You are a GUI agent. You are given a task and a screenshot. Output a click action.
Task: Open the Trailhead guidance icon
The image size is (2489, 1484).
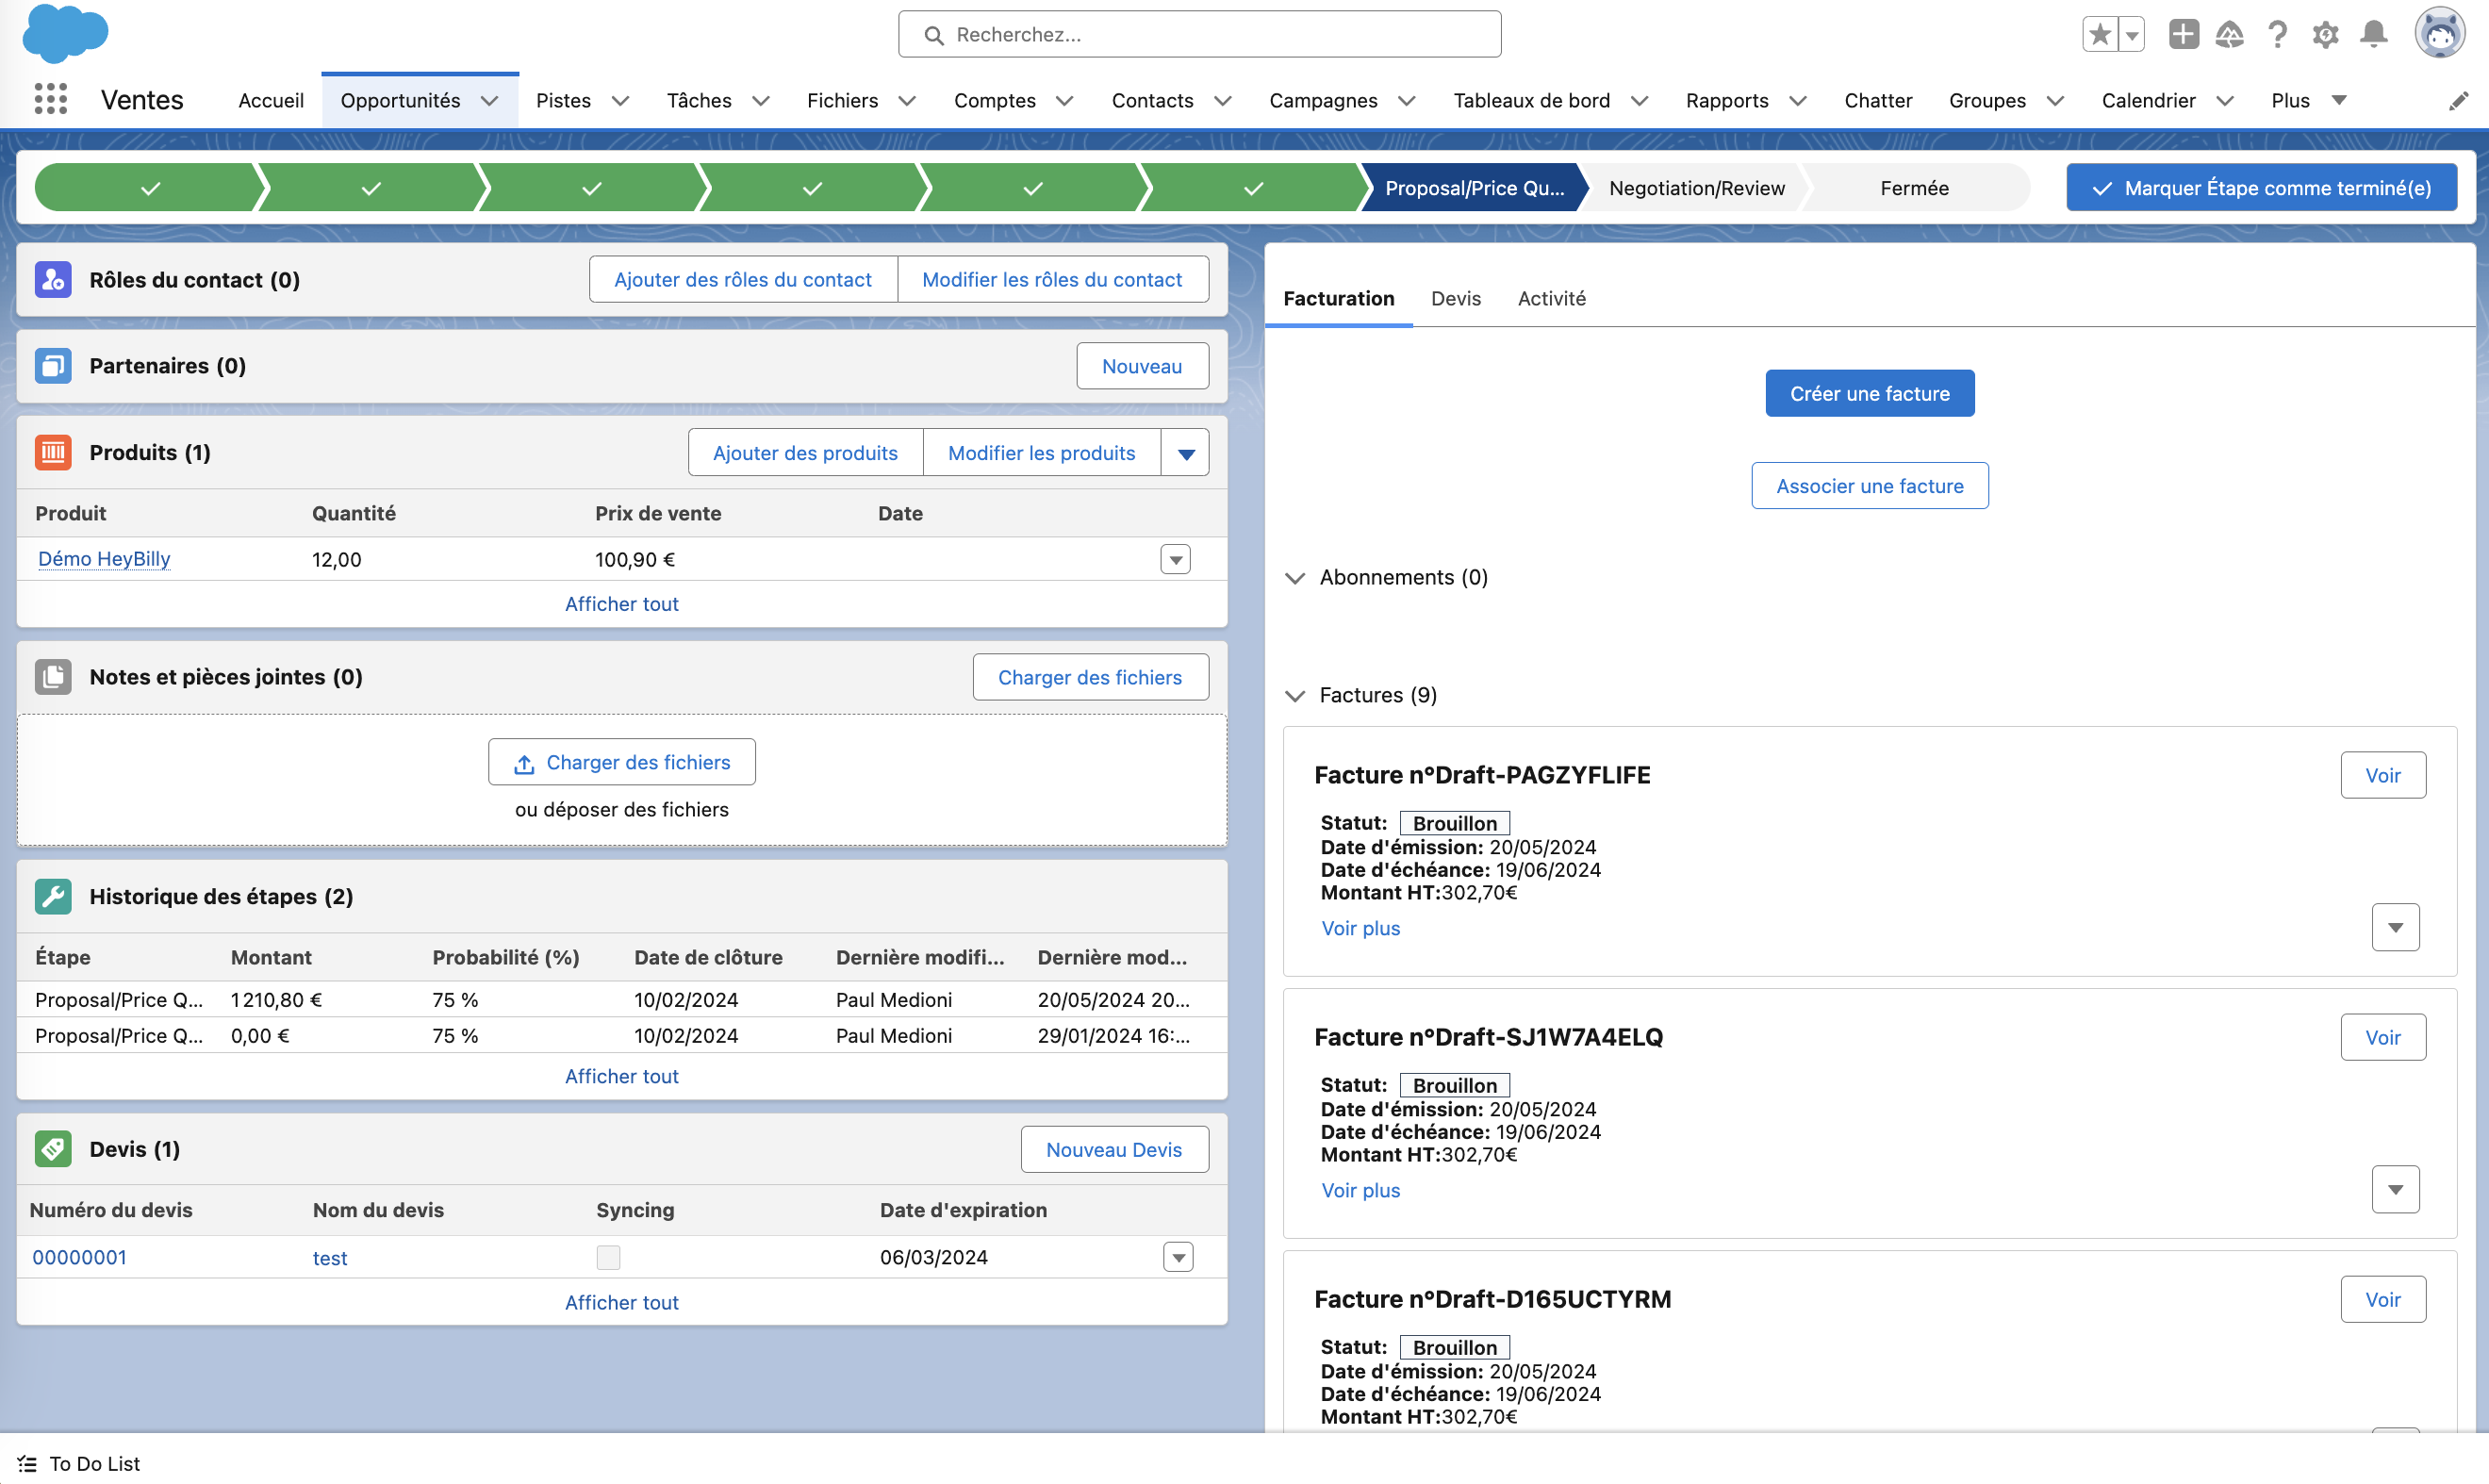2229,35
